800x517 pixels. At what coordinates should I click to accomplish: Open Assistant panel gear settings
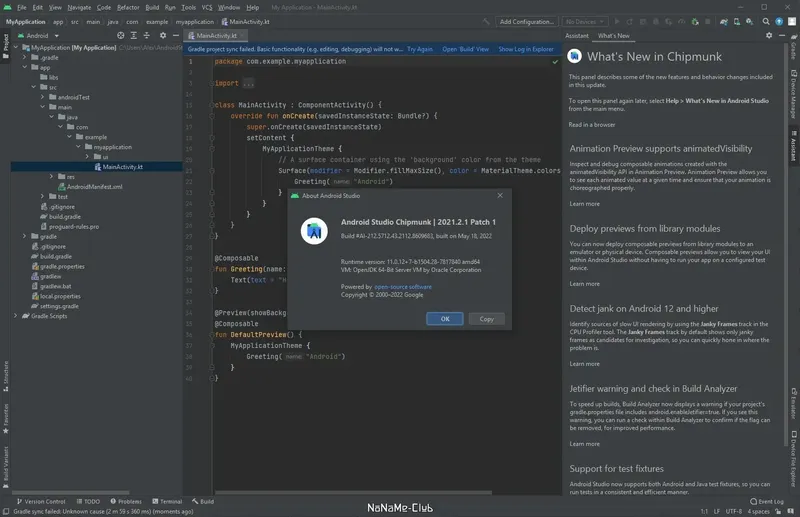[769, 36]
